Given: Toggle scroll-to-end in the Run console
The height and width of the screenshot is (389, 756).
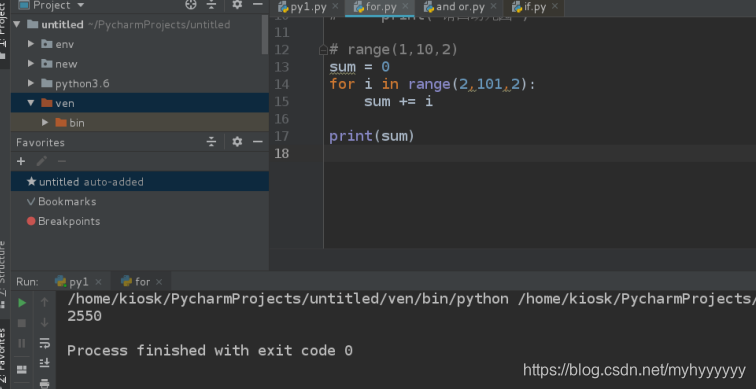Looking at the screenshot, I should (x=44, y=362).
